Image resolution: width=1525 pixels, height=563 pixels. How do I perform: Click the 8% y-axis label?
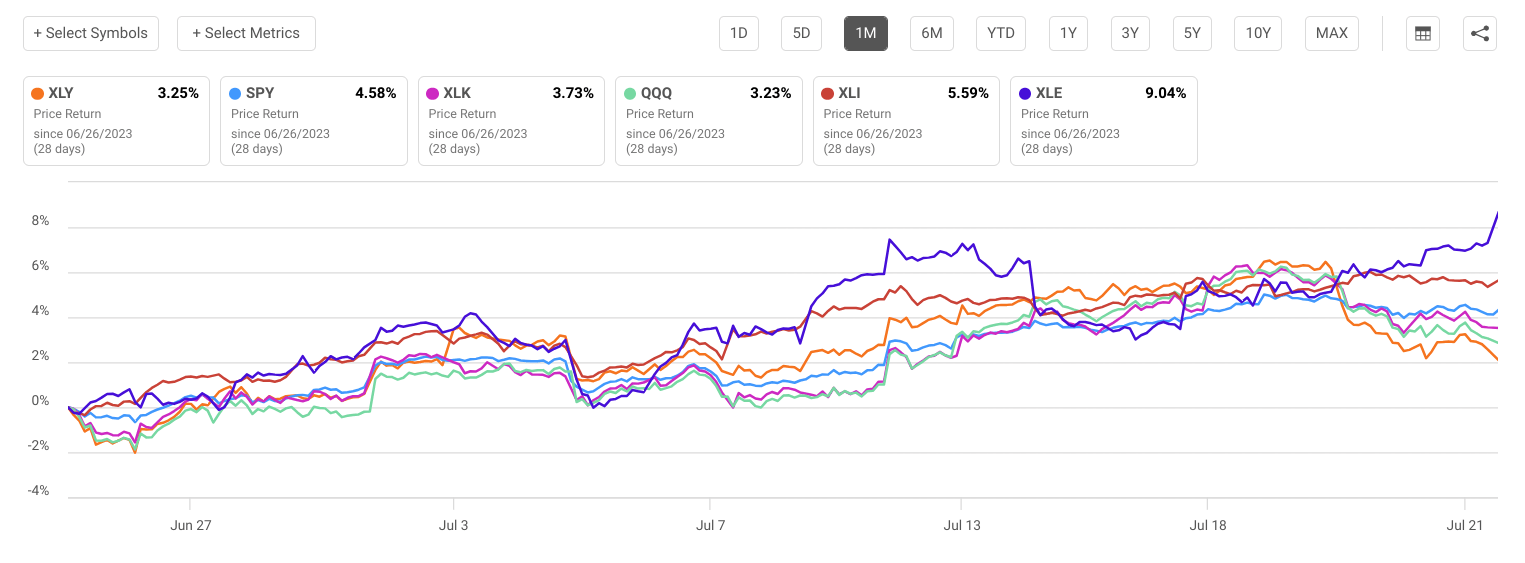(40, 221)
